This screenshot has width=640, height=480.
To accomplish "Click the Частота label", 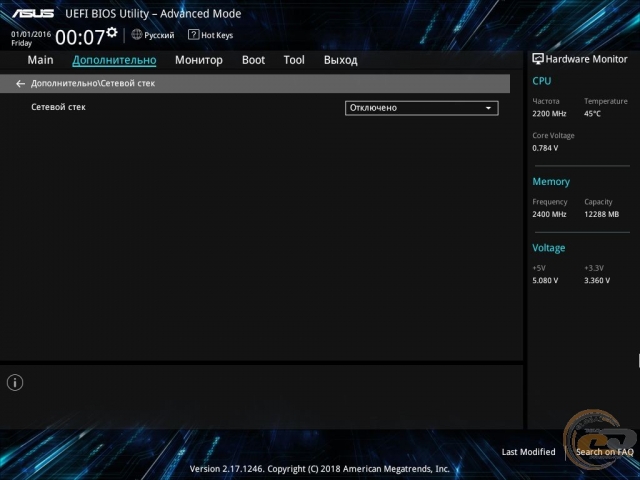I will click(546, 101).
